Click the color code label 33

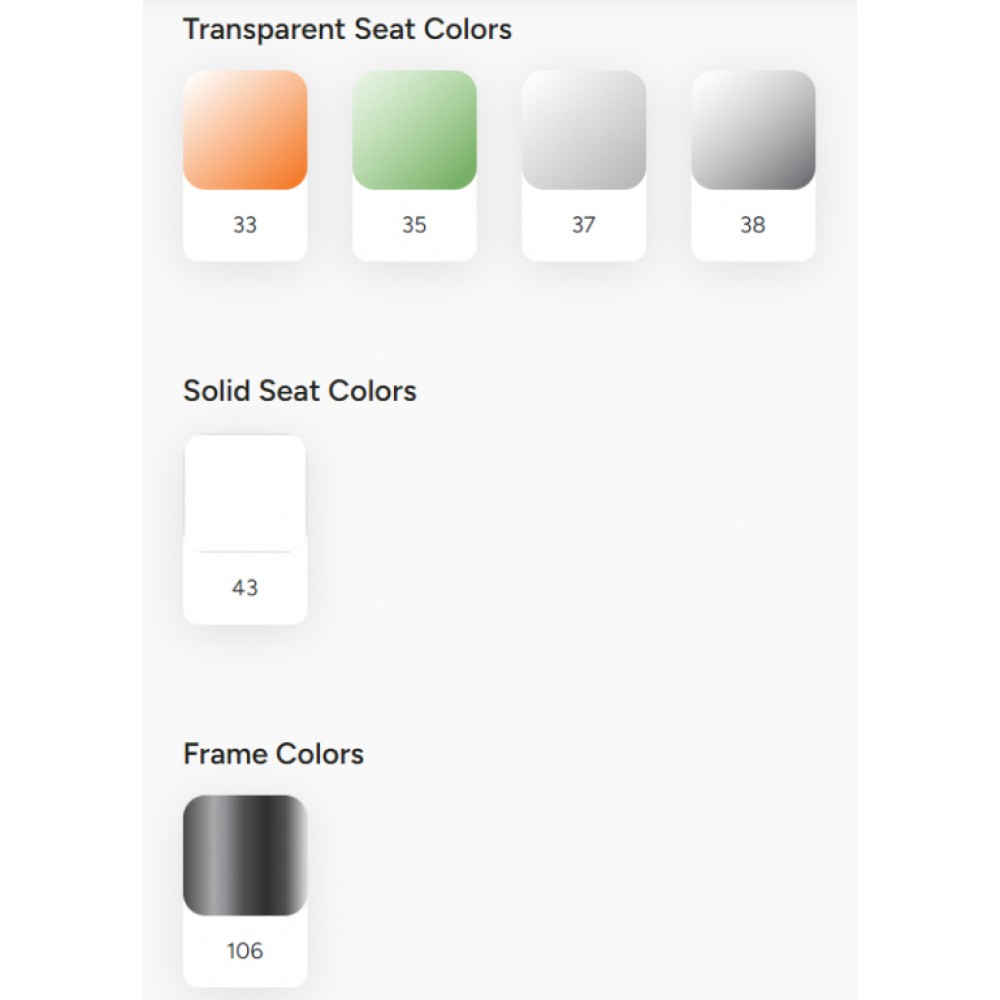click(245, 225)
